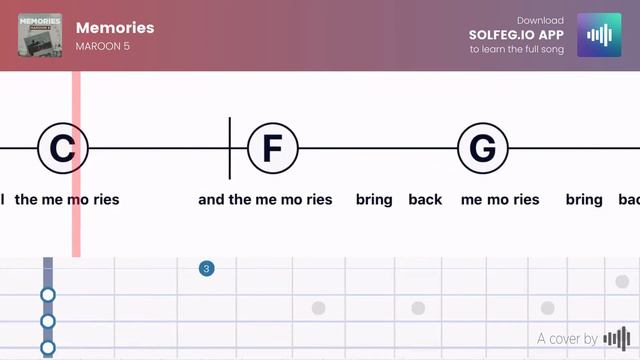This screenshot has height=360, width=640.
Task: Click the lyric "and the me mo ries"
Action: pyautogui.click(x=265, y=200)
